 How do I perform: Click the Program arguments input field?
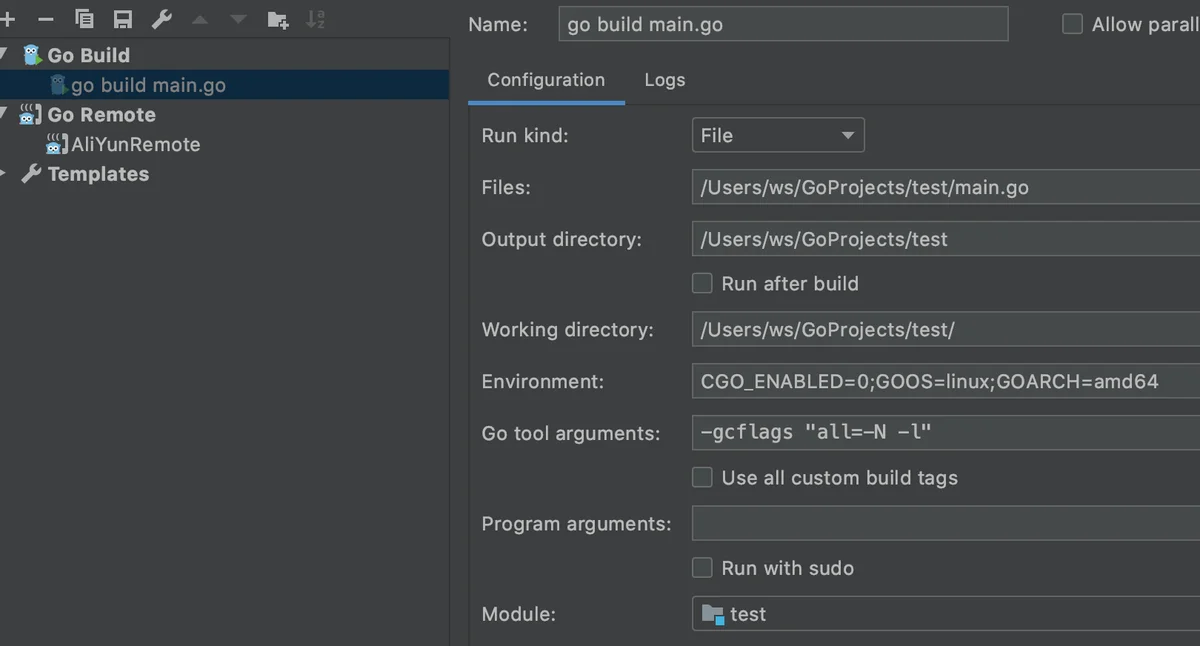(x=945, y=524)
